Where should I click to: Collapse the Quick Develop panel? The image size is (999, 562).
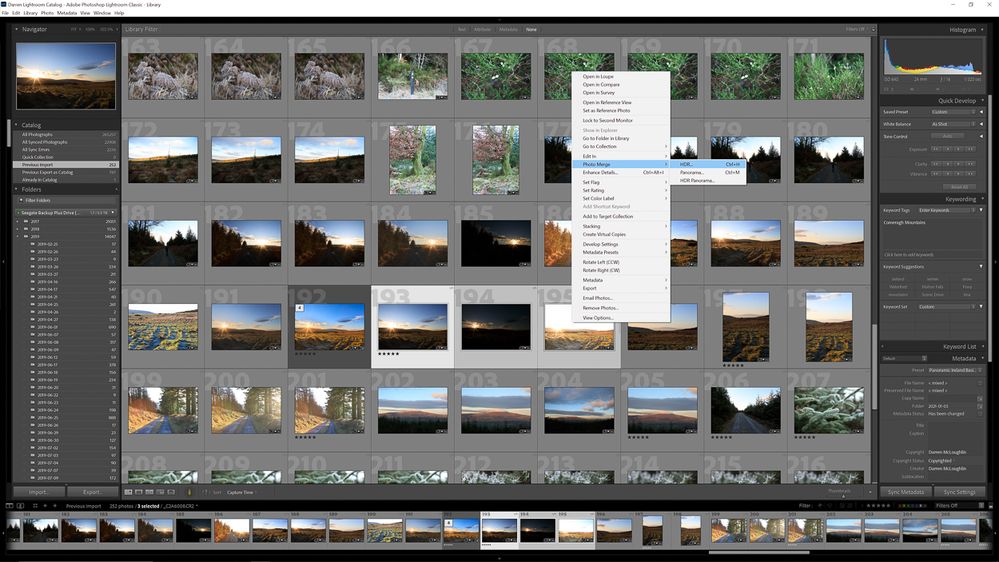coord(982,101)
